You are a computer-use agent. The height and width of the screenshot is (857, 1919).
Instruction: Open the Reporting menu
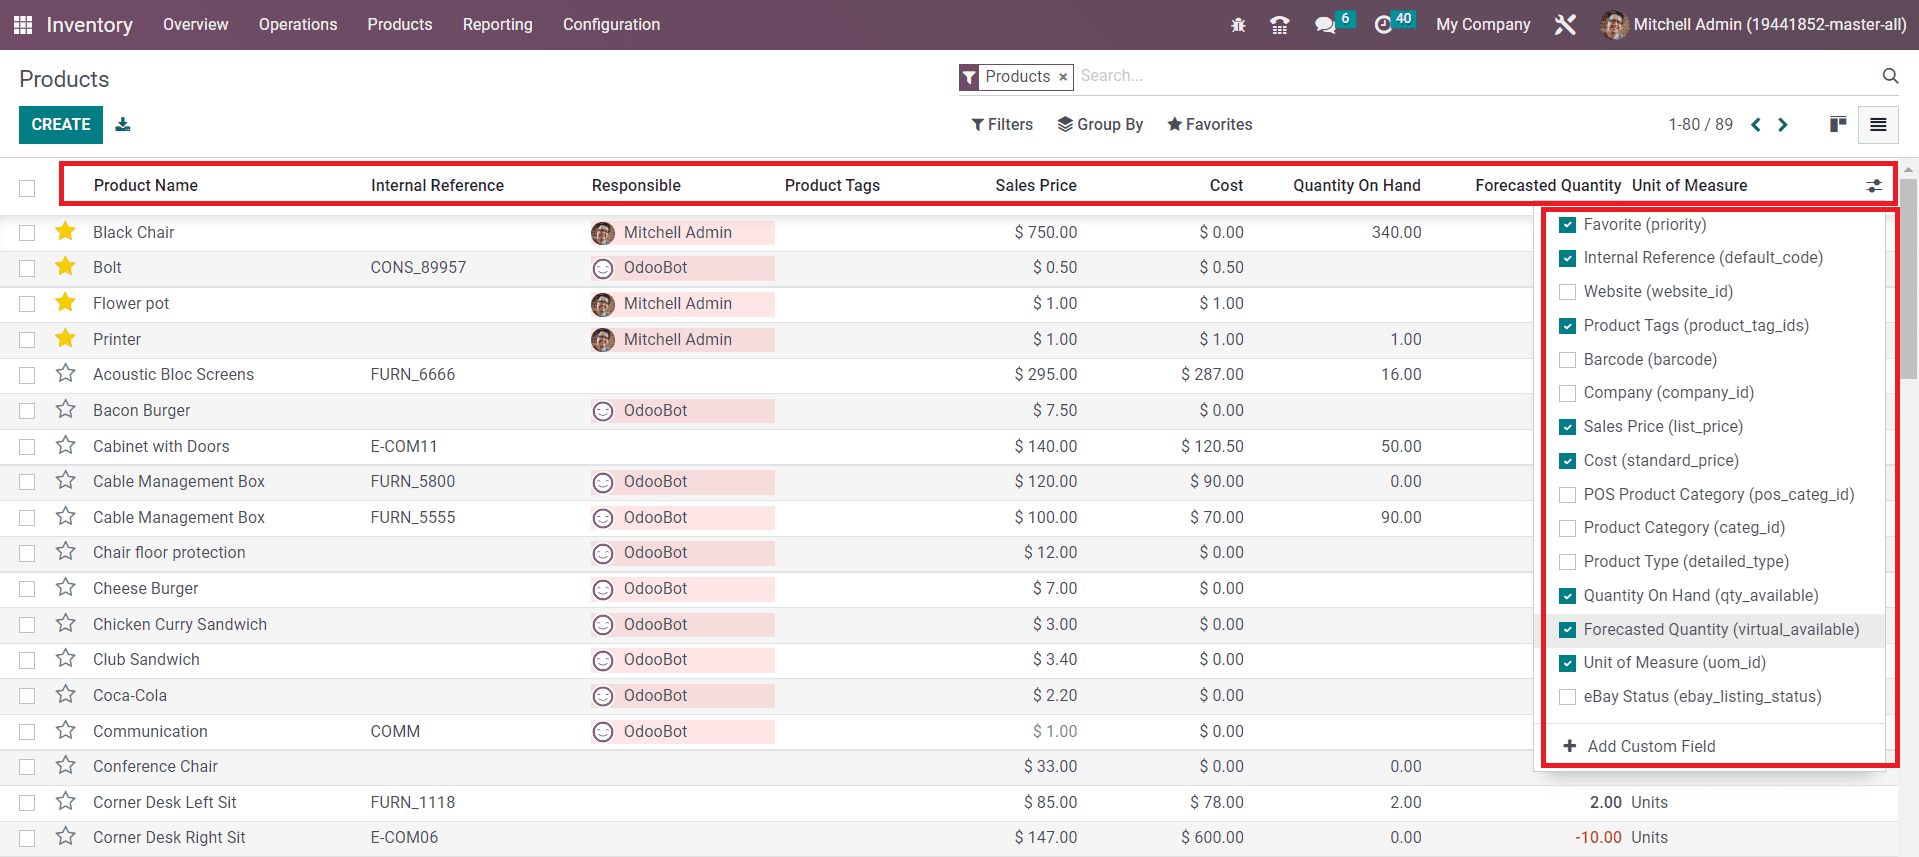[497, 25]
